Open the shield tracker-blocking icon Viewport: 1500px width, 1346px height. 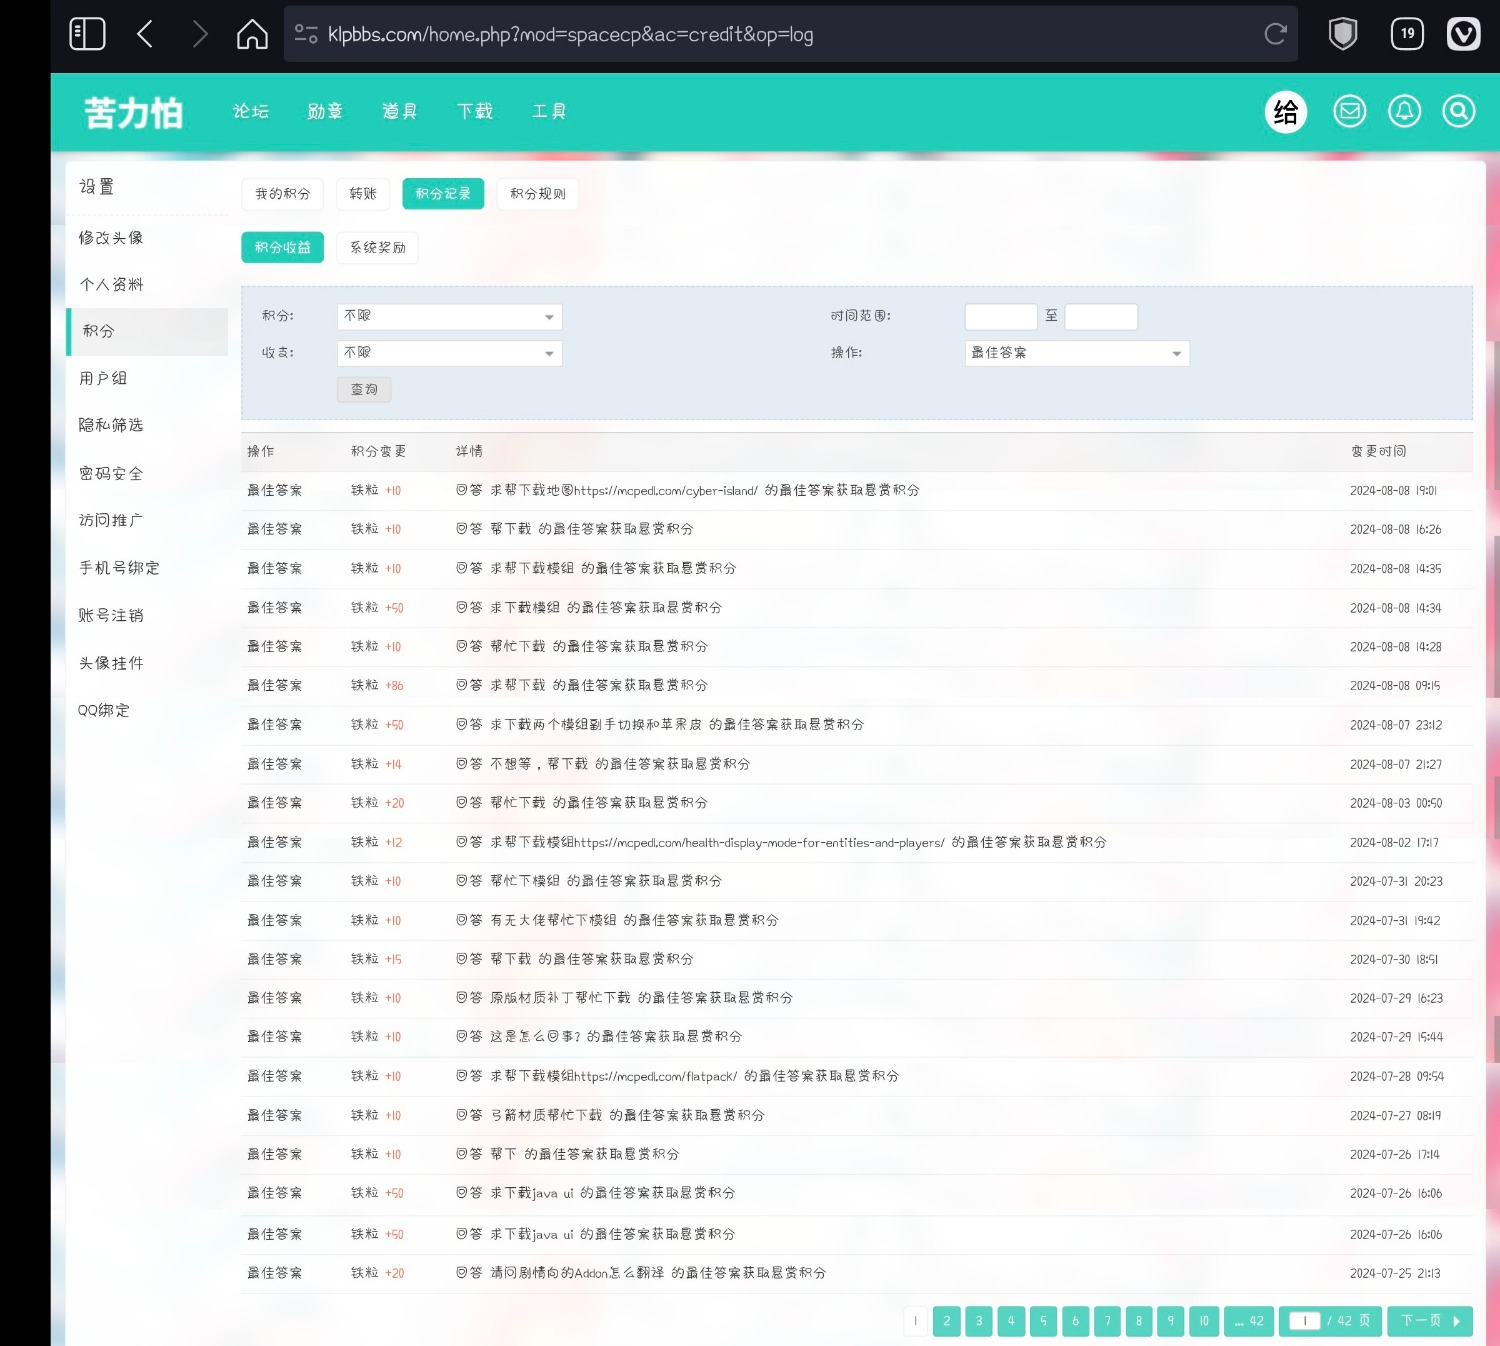tap(1343, 34)
